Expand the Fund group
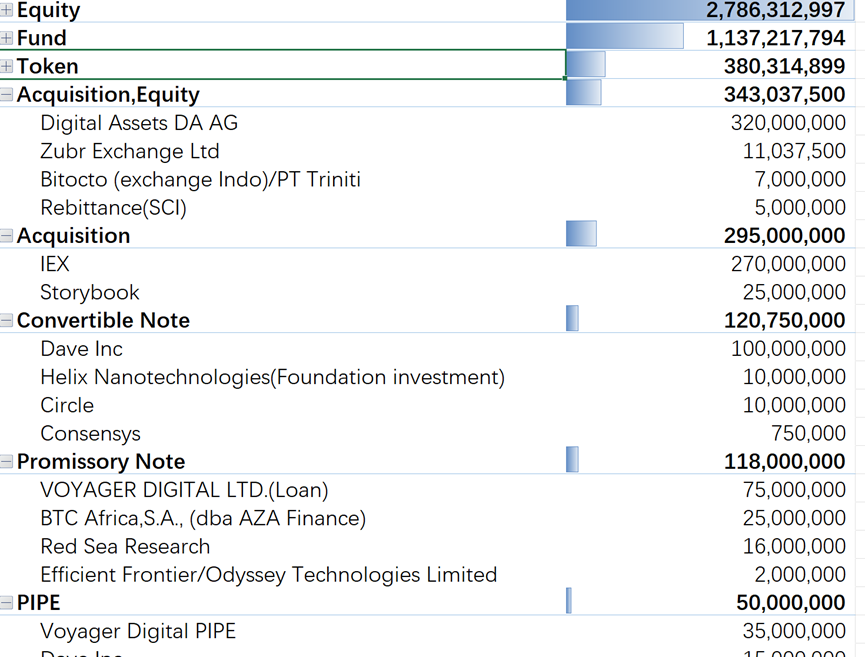865x657 pixels. 8,37
